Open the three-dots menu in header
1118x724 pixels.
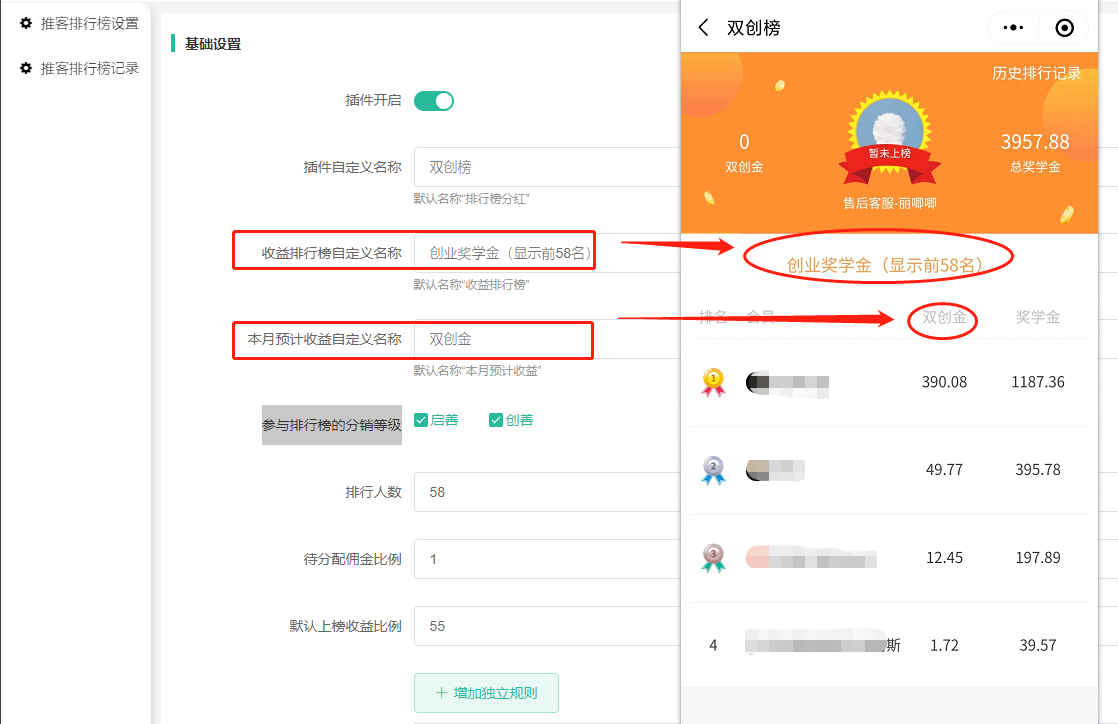coord(1013,28)
